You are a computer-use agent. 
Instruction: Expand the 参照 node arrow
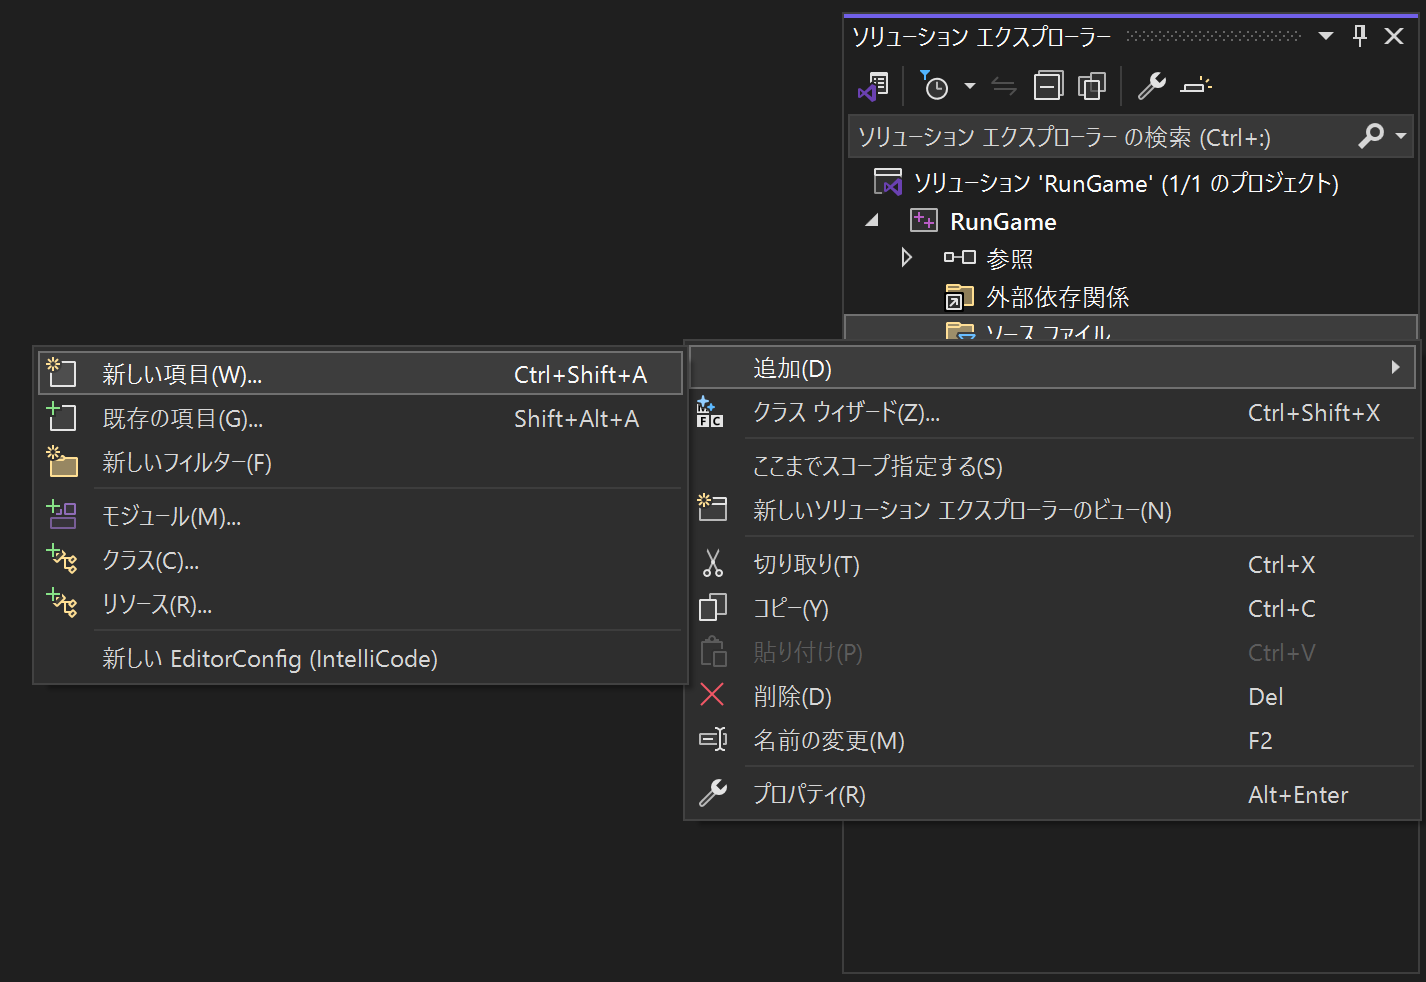click(907, 258)
